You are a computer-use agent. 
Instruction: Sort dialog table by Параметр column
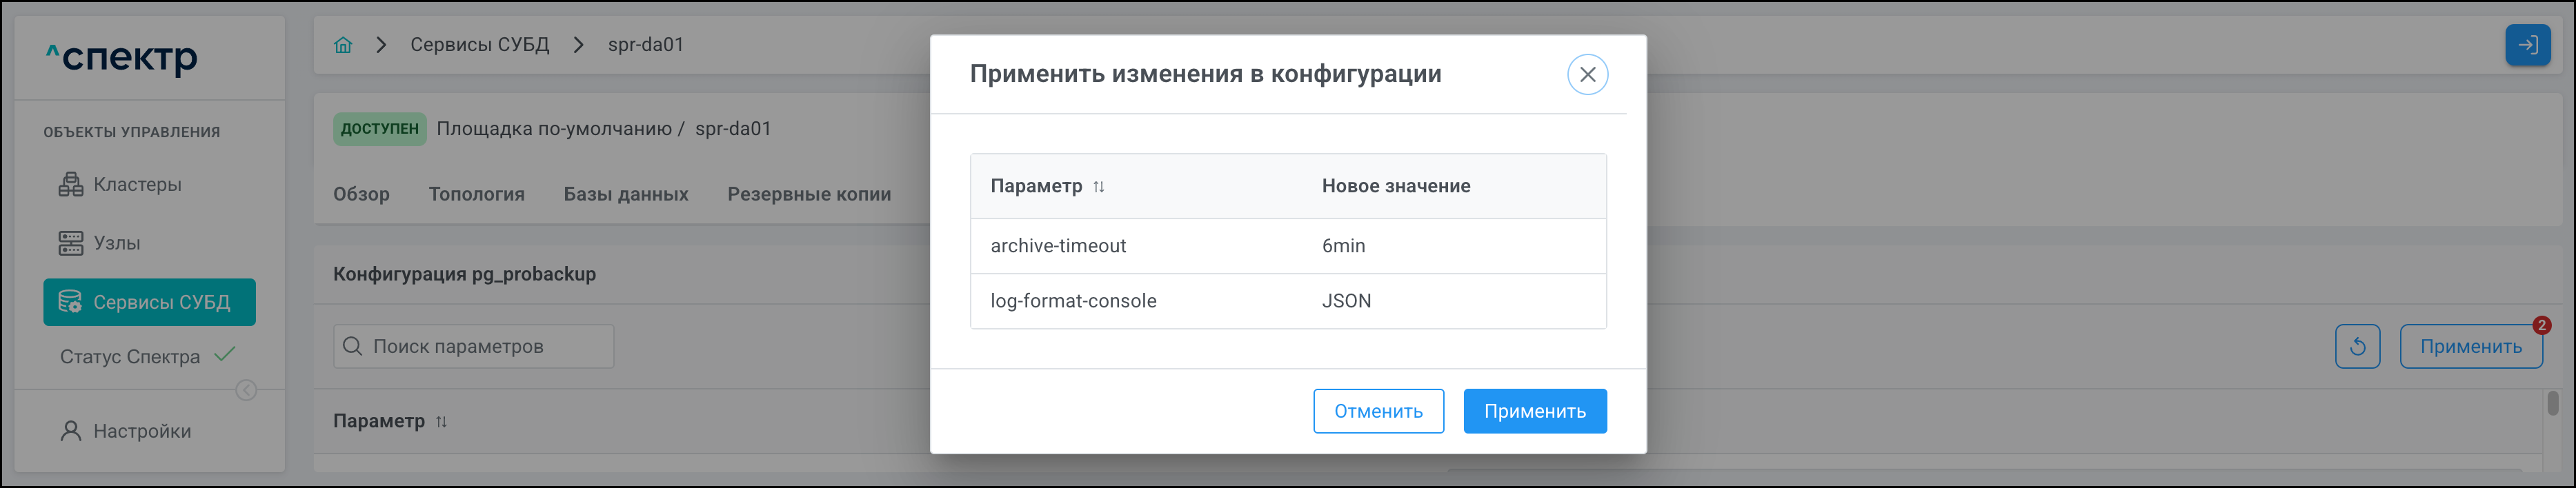pos(1098,187)
